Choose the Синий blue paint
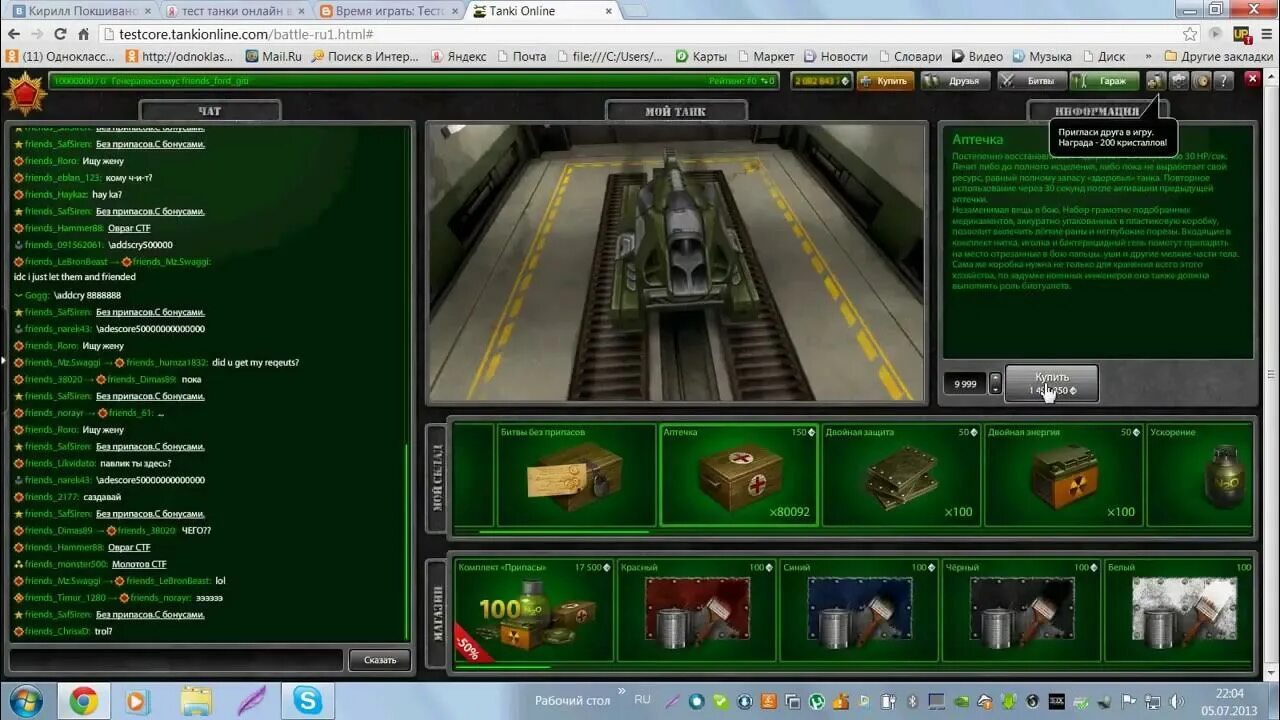1280x720 pixels. tap(859, 610)
